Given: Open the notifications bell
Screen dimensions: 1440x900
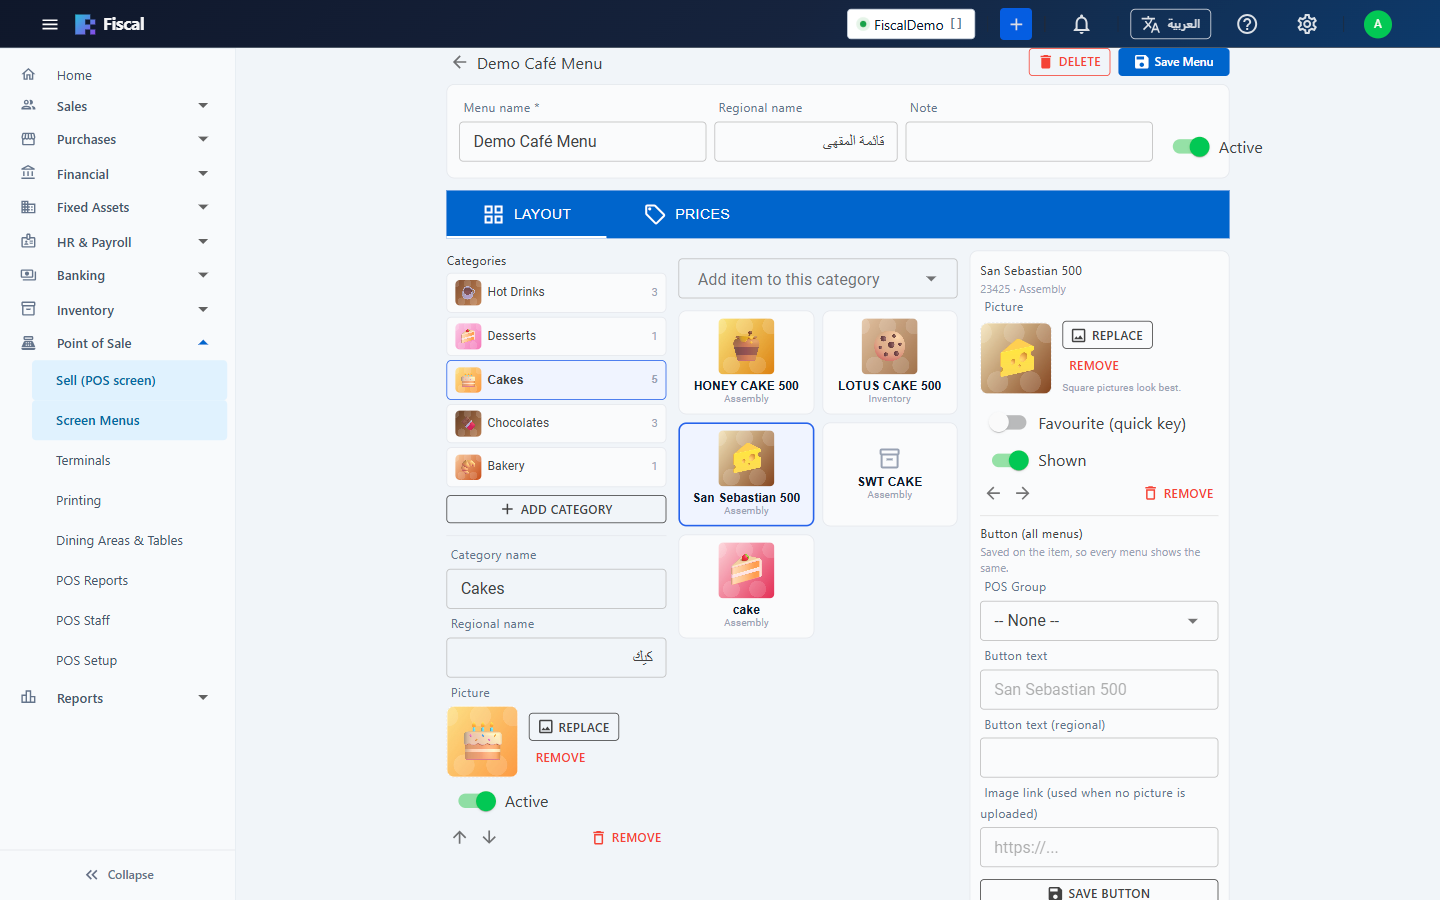Looking at the screenshot, I should [x=1081, y=24].
